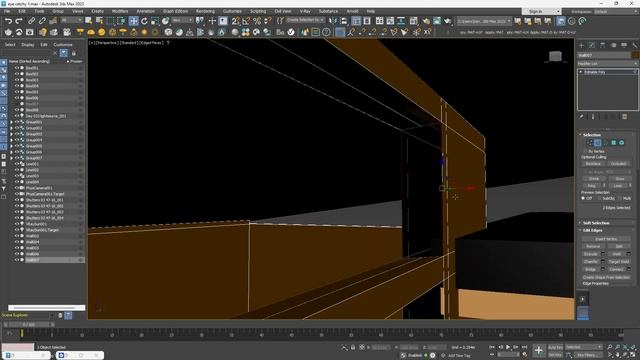Click the Shrink selection button
This screenshot has width=640, height=360.
pyautogui.click(x=593, y=179)
